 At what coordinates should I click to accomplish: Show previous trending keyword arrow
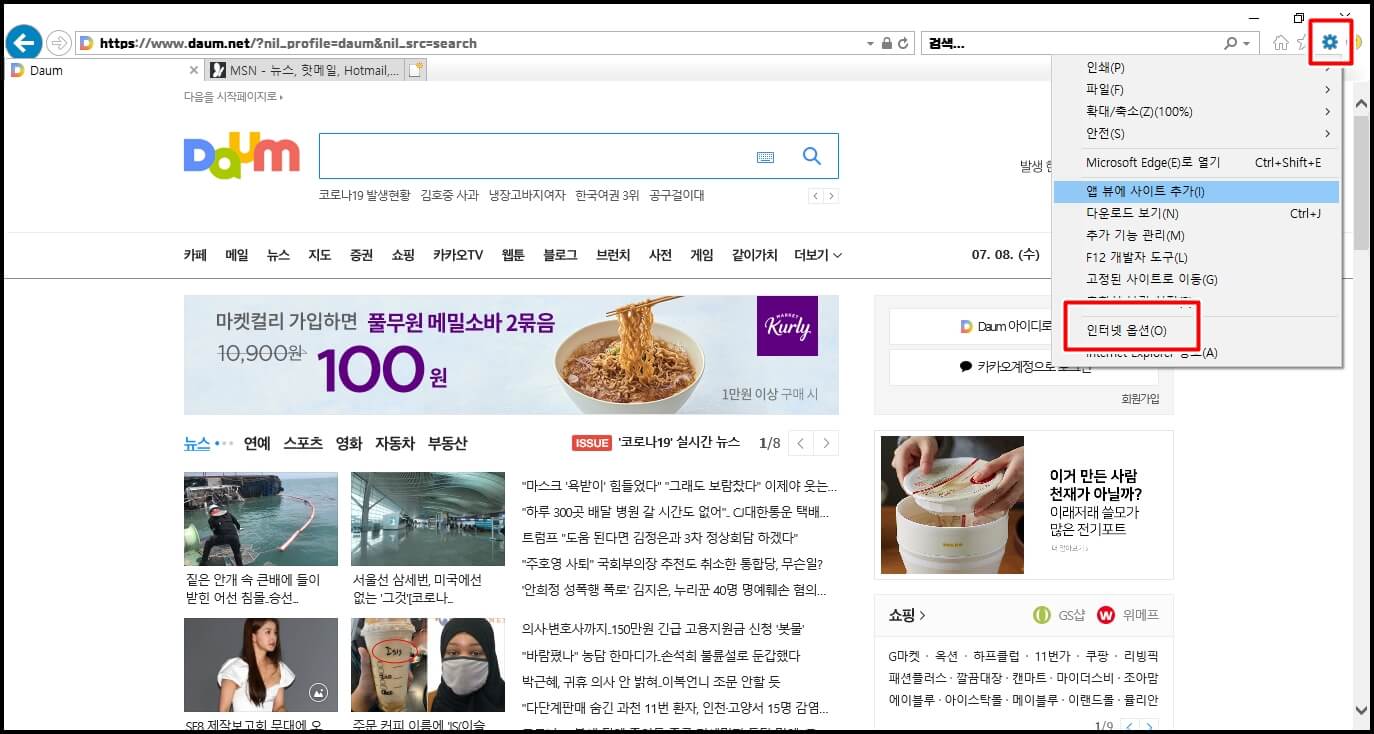816,196
